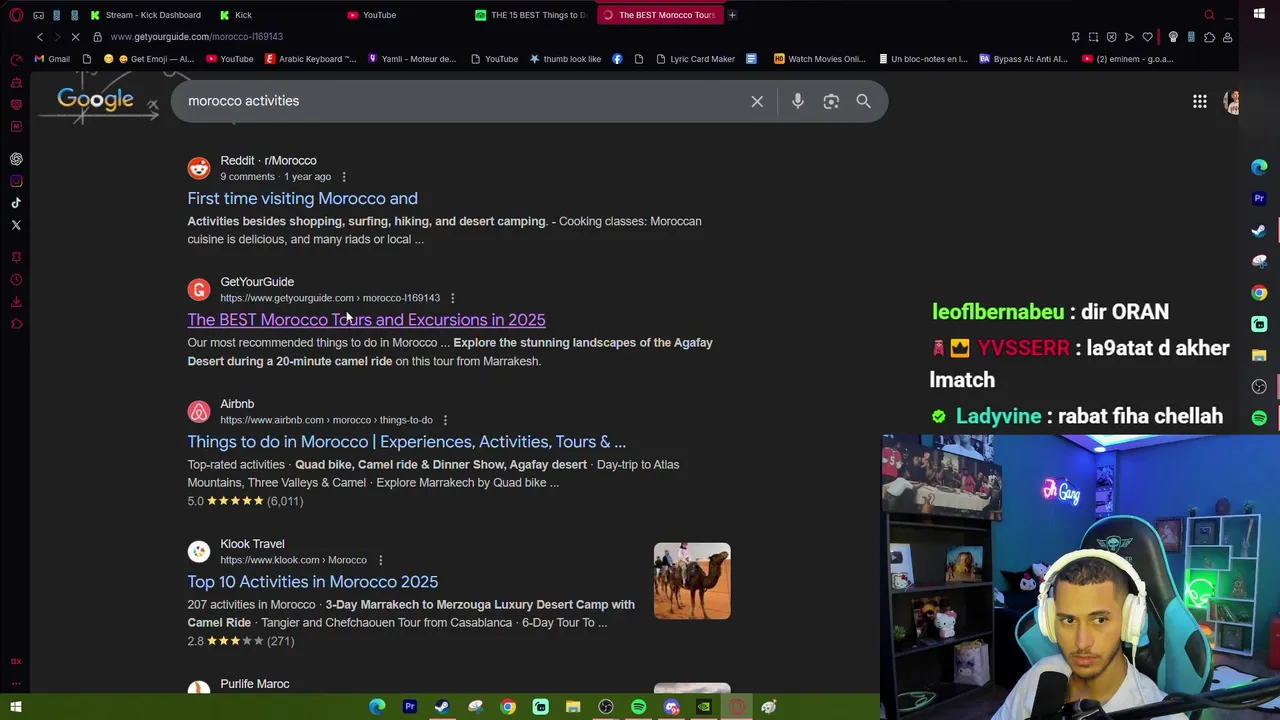Open Watch Movies Online bookmark

pos(820,59)
